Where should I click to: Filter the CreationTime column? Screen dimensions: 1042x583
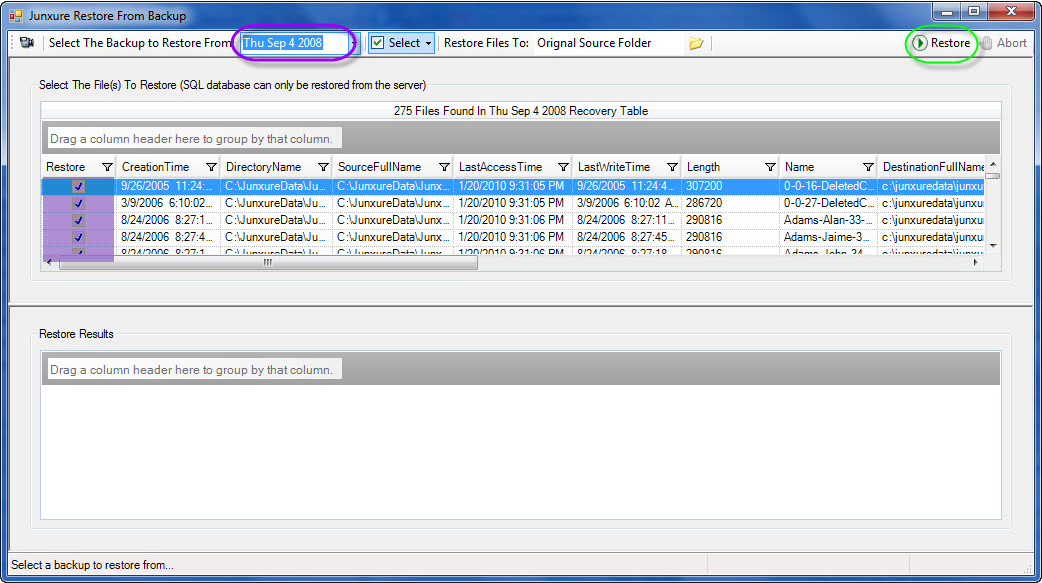[211, 167]
